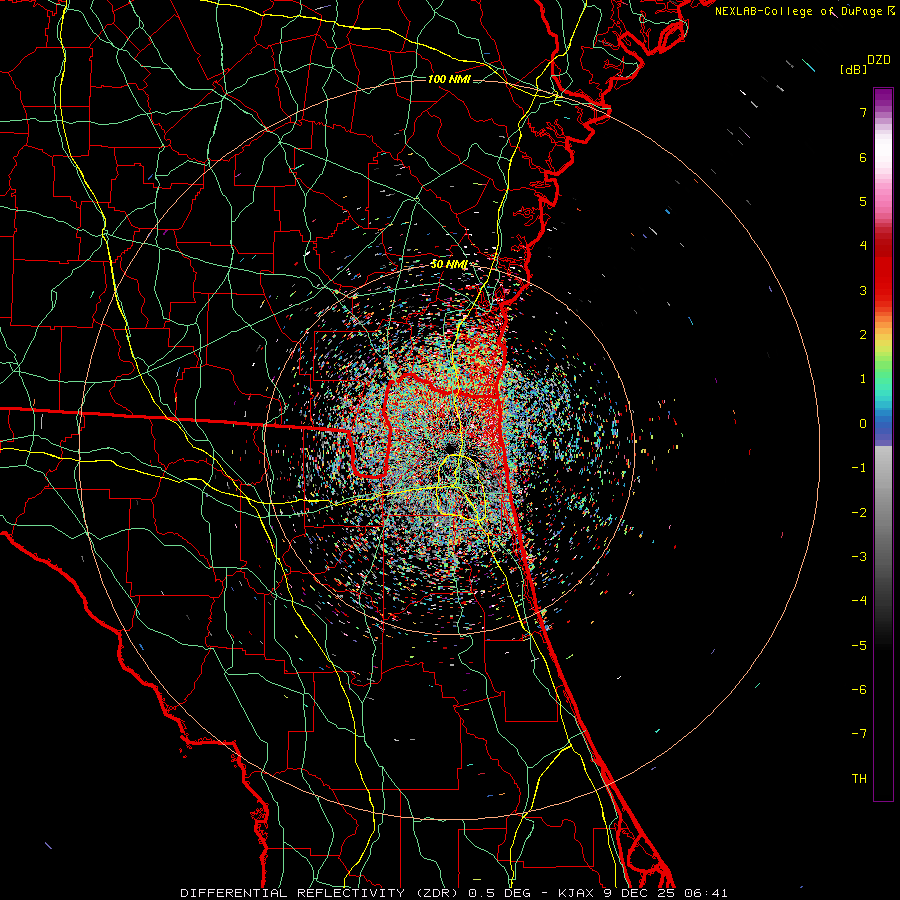Click the -6 value on the color scale
This screenshot has width=900, height=900.
859,690
